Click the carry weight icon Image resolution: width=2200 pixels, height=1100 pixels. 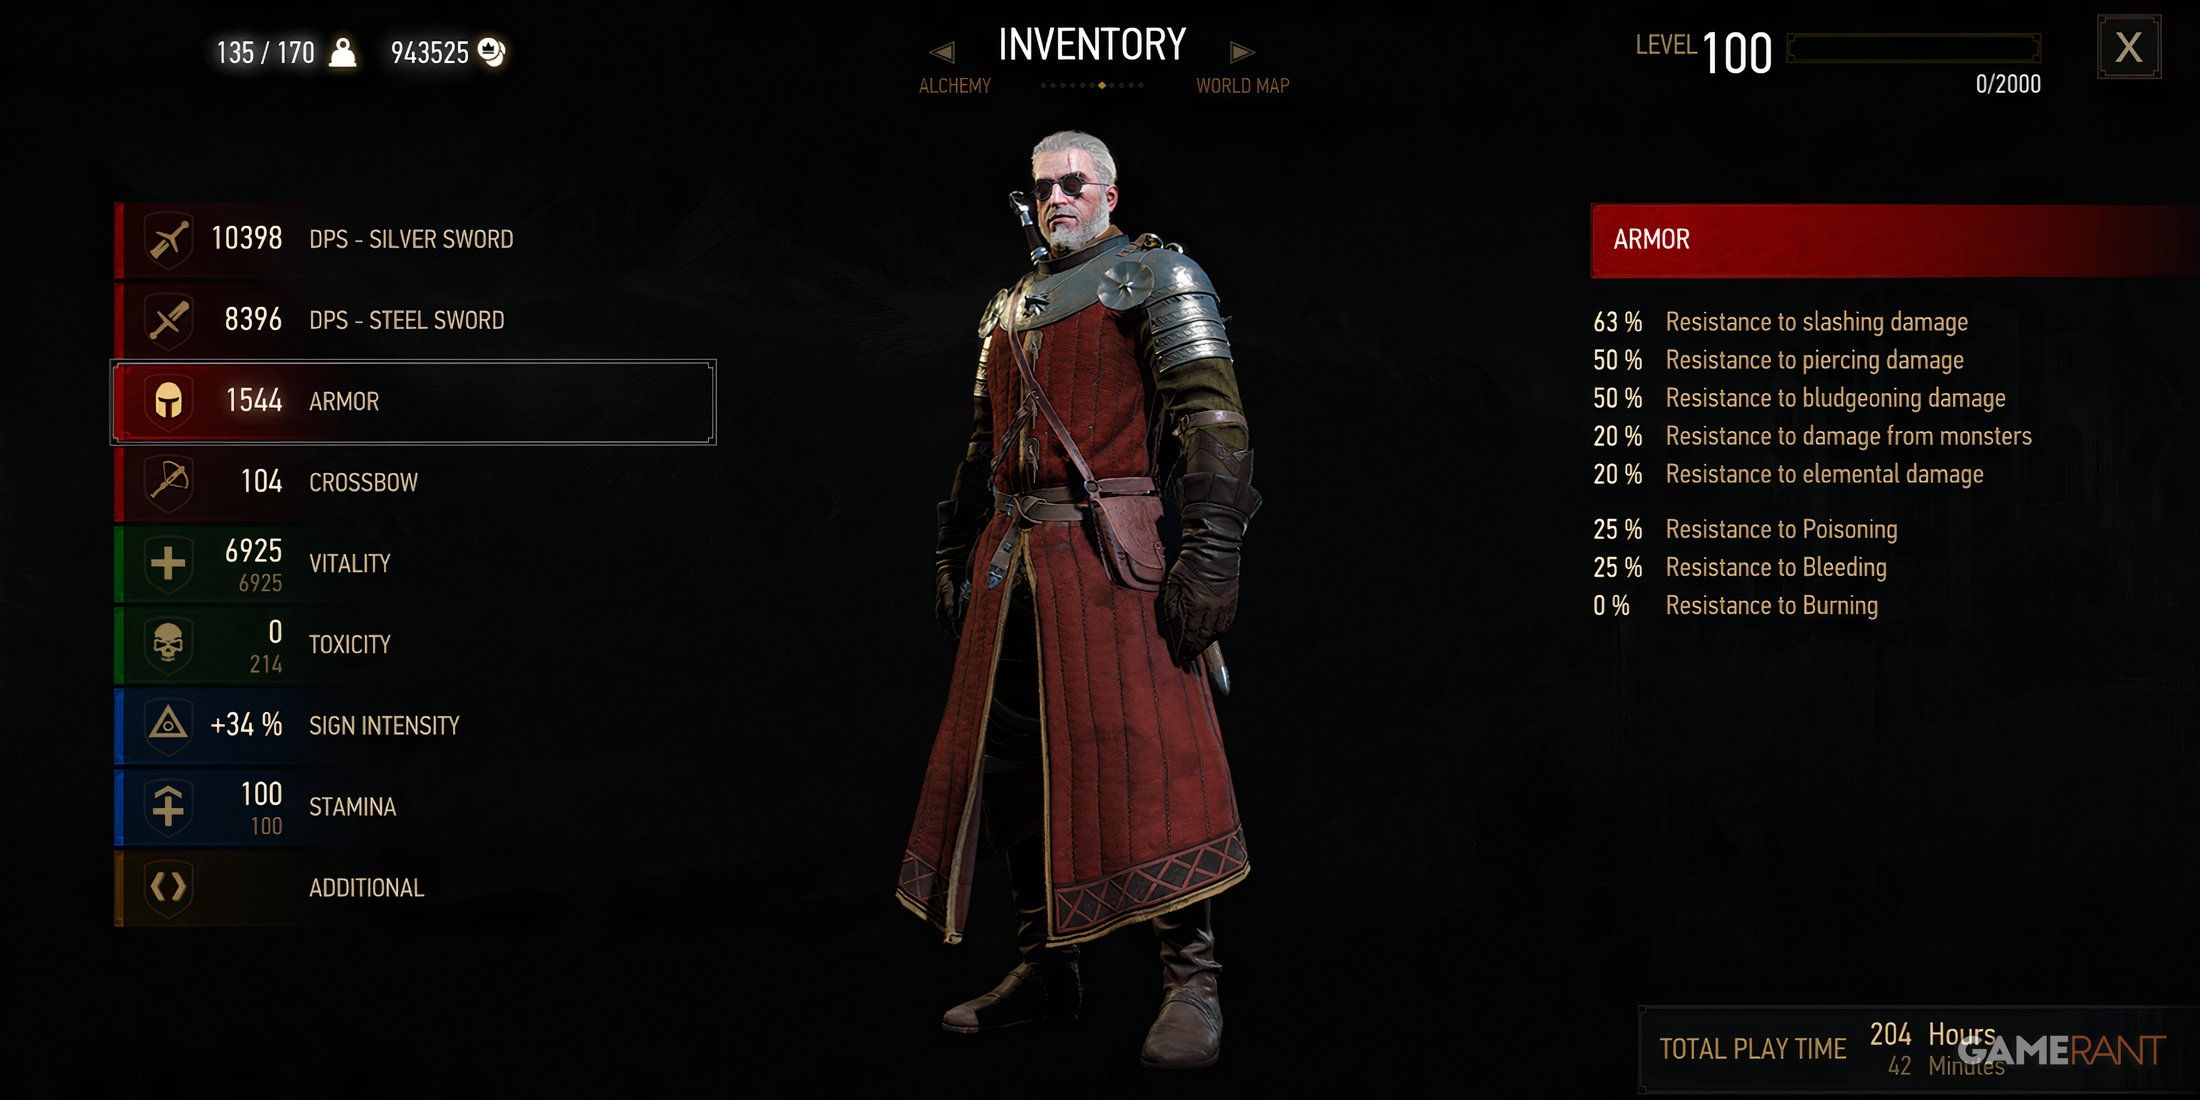coord(343,52)
